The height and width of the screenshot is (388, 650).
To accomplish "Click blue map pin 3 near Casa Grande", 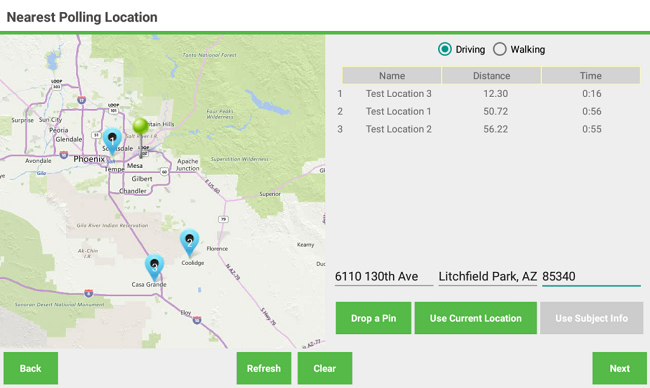I will 154,267.
